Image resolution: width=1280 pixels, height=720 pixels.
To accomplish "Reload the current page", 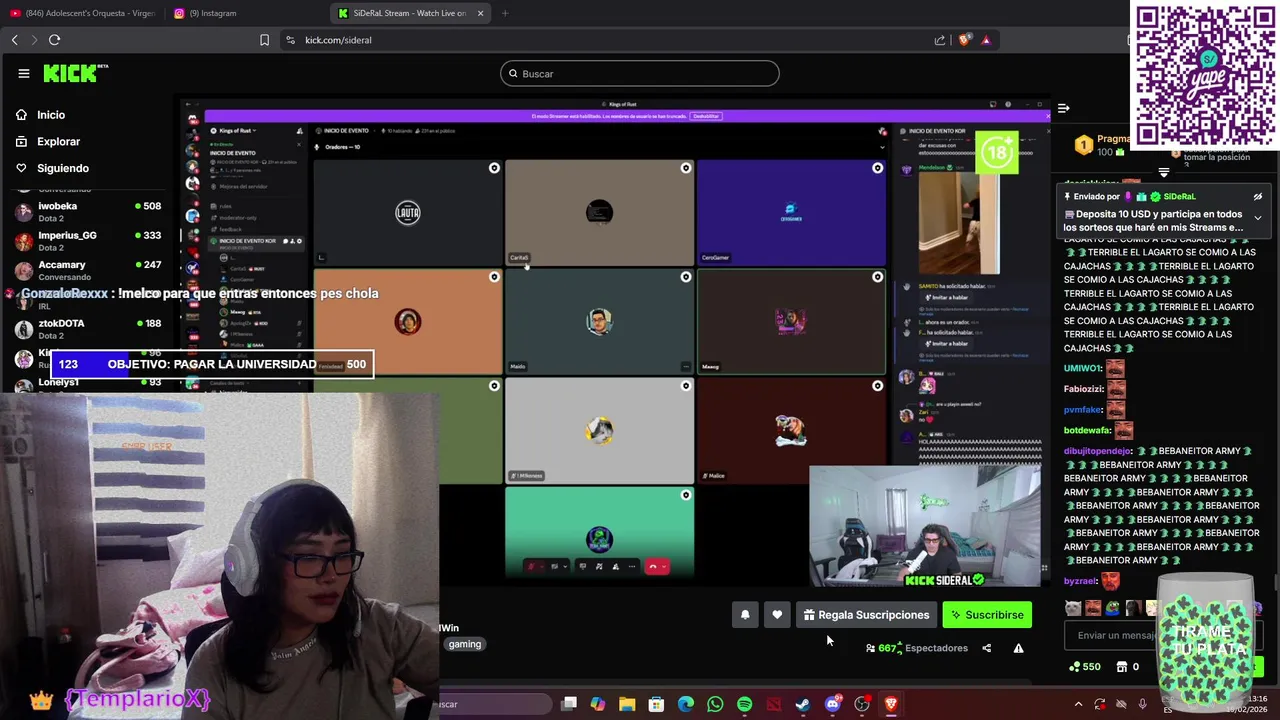I will pos(54,40).
